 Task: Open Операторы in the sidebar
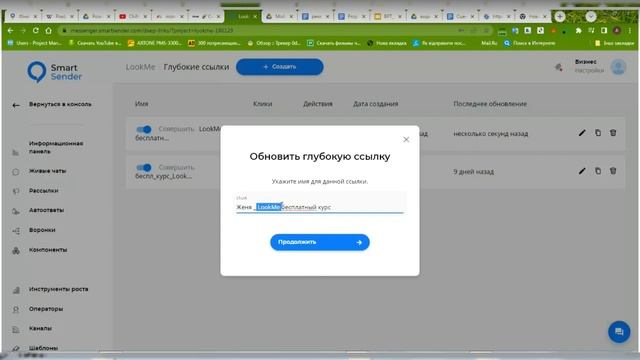[x=46, y=309]
